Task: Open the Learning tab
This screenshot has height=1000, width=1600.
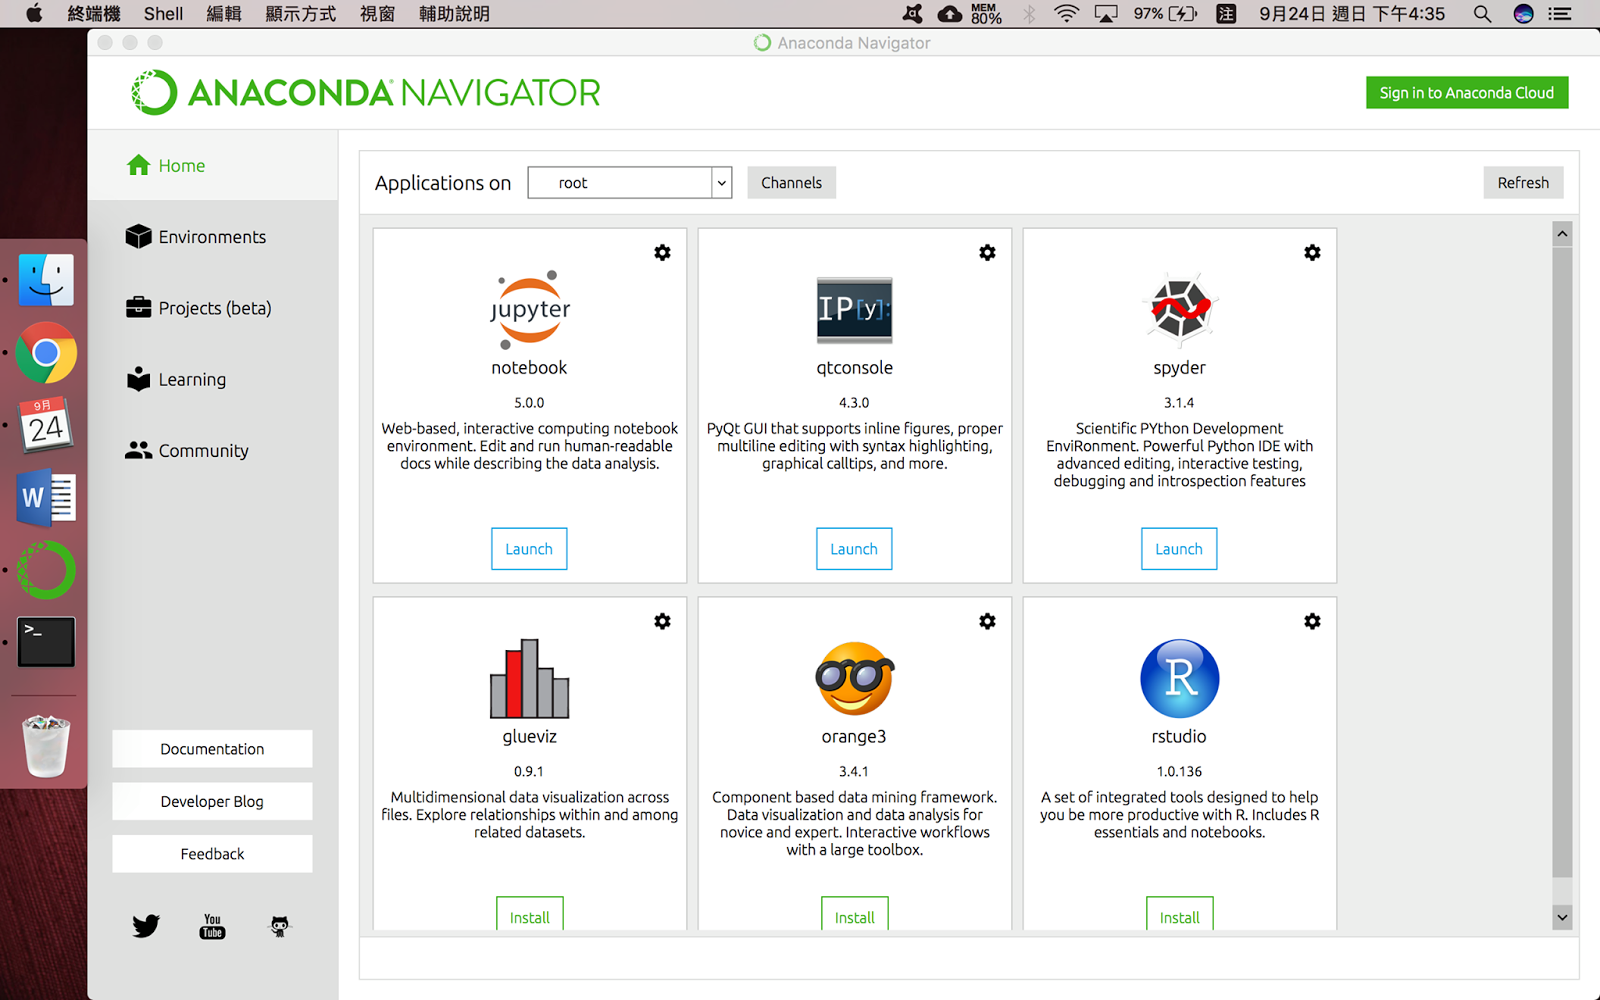Action: point(212,380)
